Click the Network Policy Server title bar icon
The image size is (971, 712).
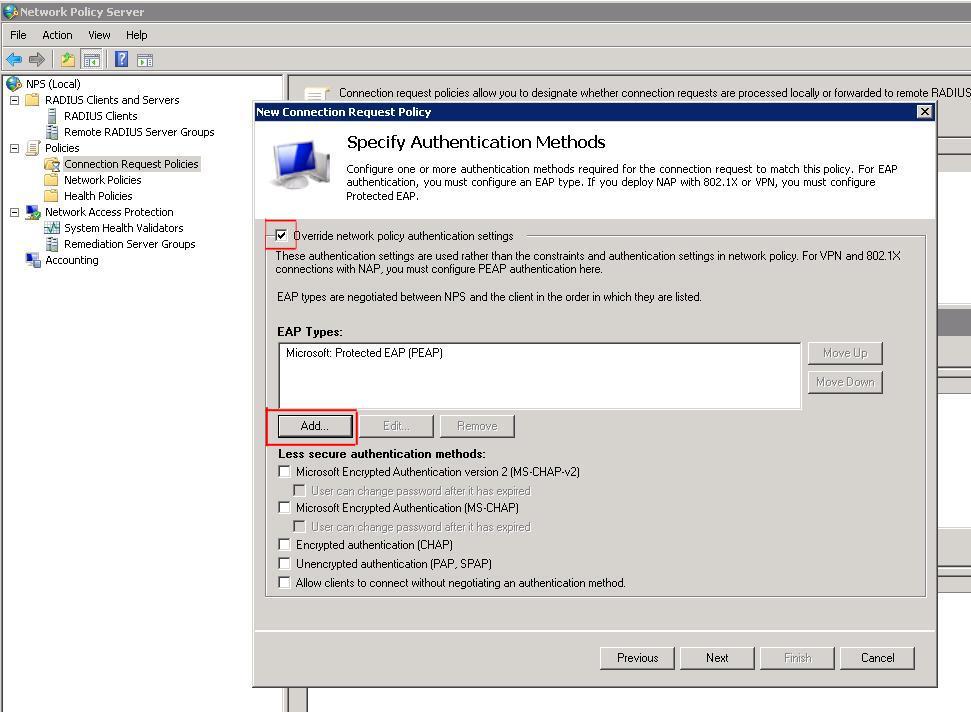[x=10, y=11]
